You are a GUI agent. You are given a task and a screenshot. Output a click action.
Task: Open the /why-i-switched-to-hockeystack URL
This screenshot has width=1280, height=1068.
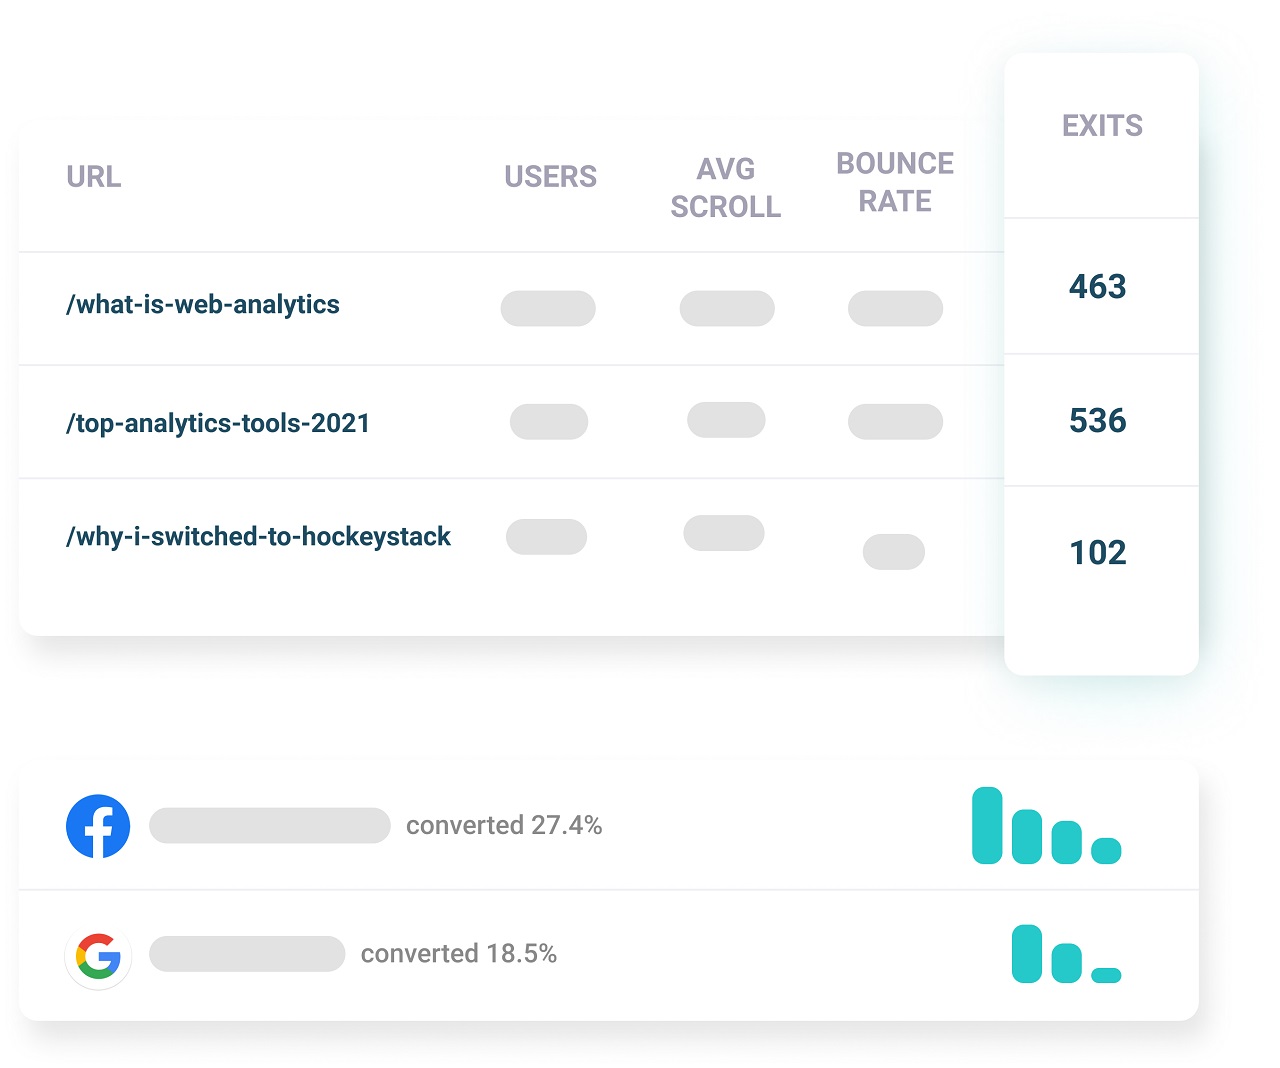pyautogui.click(x=258, y=536)
